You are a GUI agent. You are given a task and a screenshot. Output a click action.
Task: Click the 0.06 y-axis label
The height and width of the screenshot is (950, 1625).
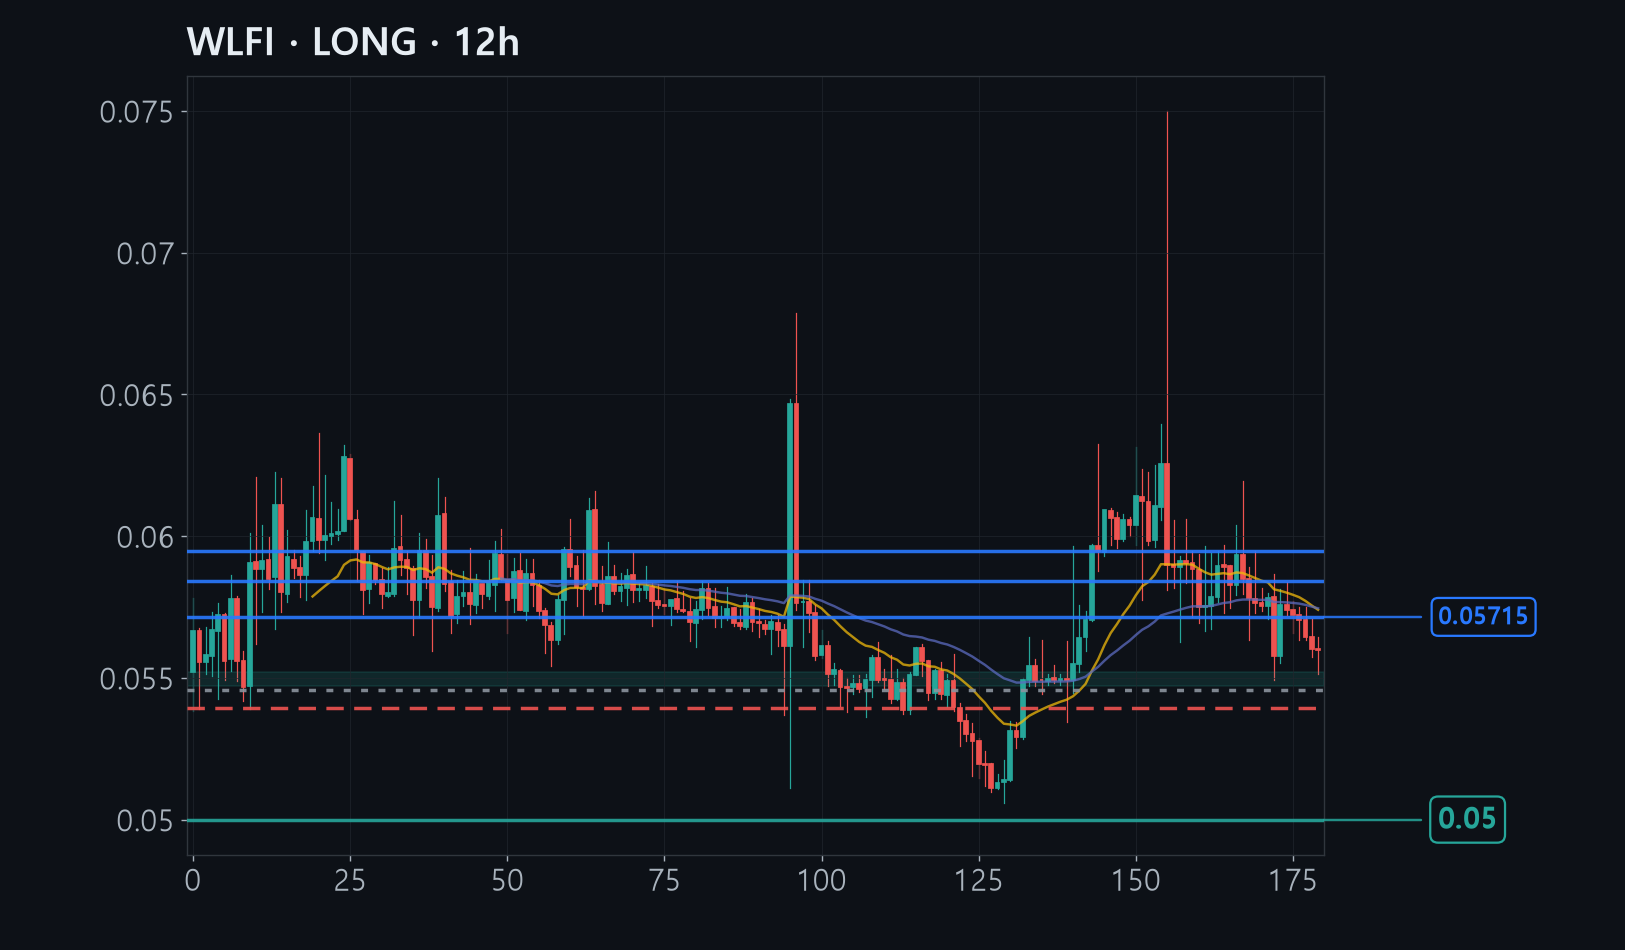tap(145, 538)
